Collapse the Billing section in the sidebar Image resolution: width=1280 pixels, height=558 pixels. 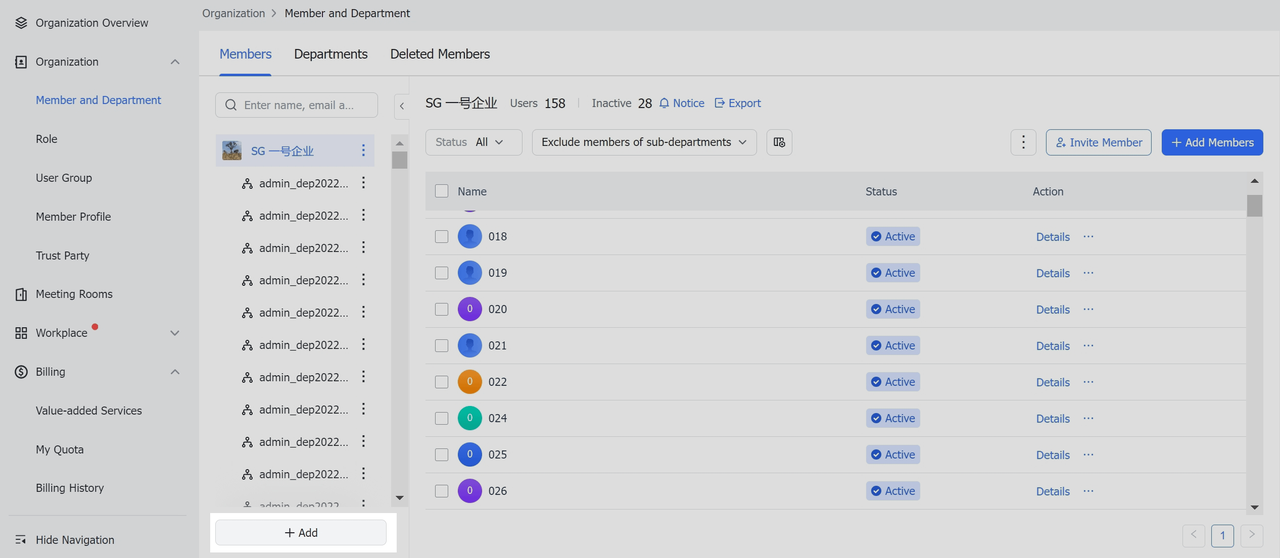pos(175,372)
